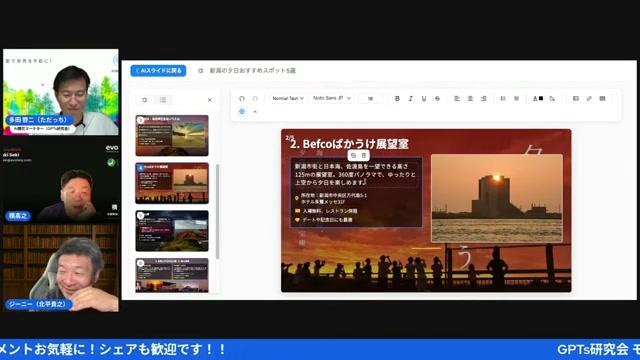Click the address line with location pin
The image size is (640, 360).
pos(331,198)
